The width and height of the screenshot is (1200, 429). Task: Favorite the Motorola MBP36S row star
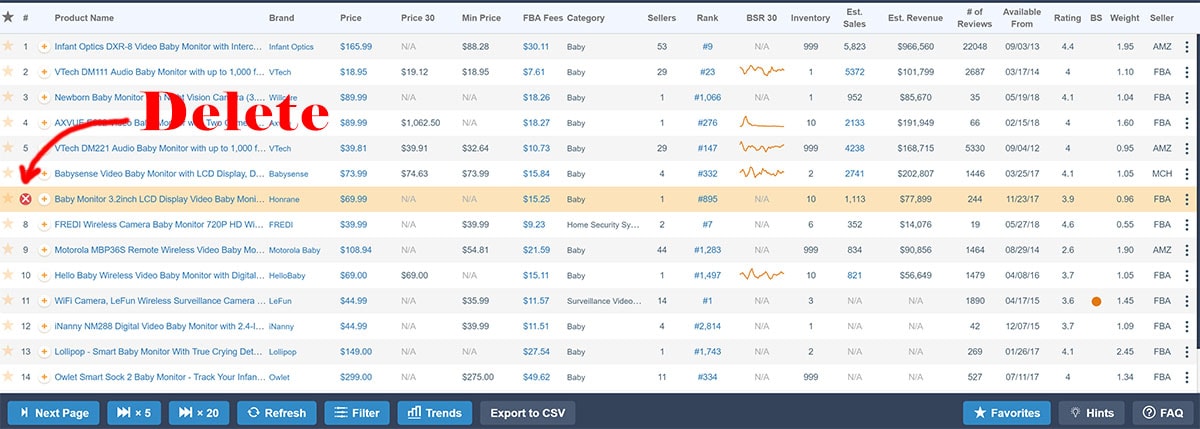point(9,249)
